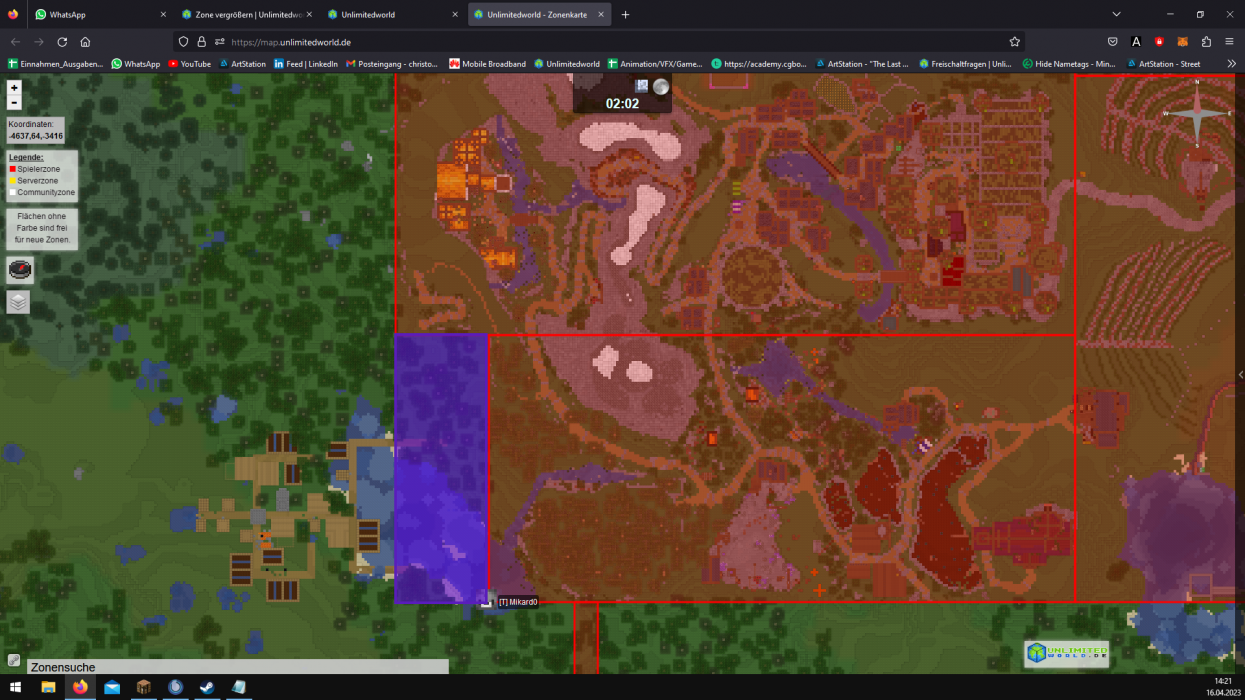Open the Firefox account 'A' icon

point(1136,42)
